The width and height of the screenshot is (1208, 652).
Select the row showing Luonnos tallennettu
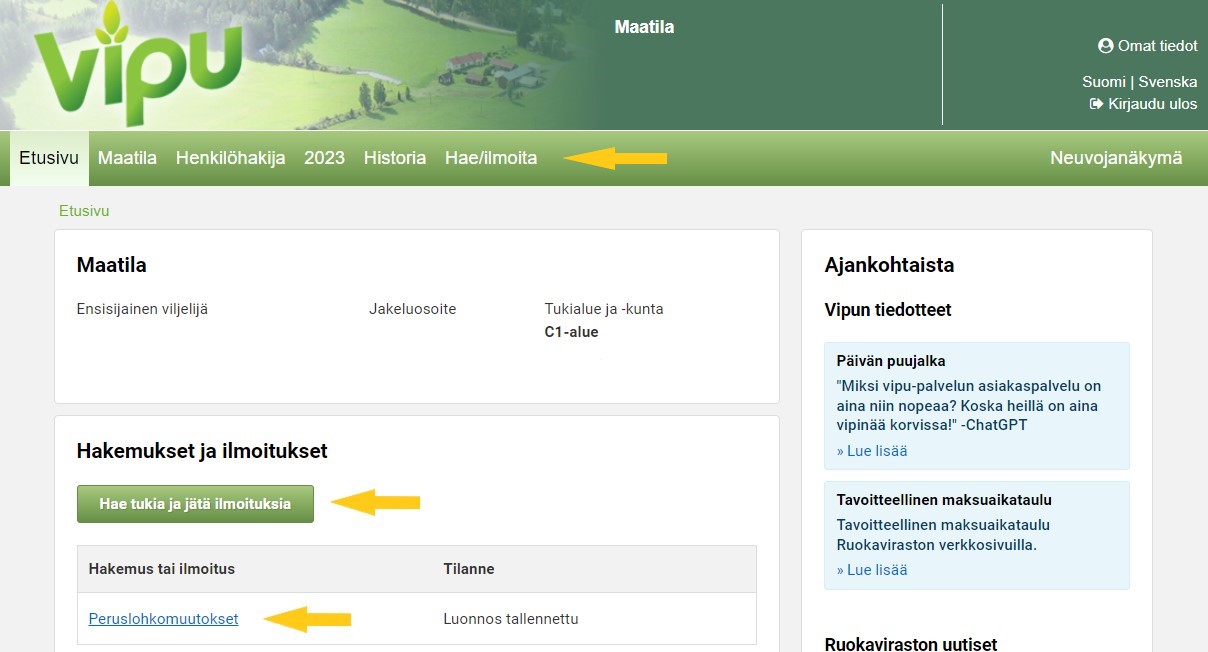(x=510, y=619)
